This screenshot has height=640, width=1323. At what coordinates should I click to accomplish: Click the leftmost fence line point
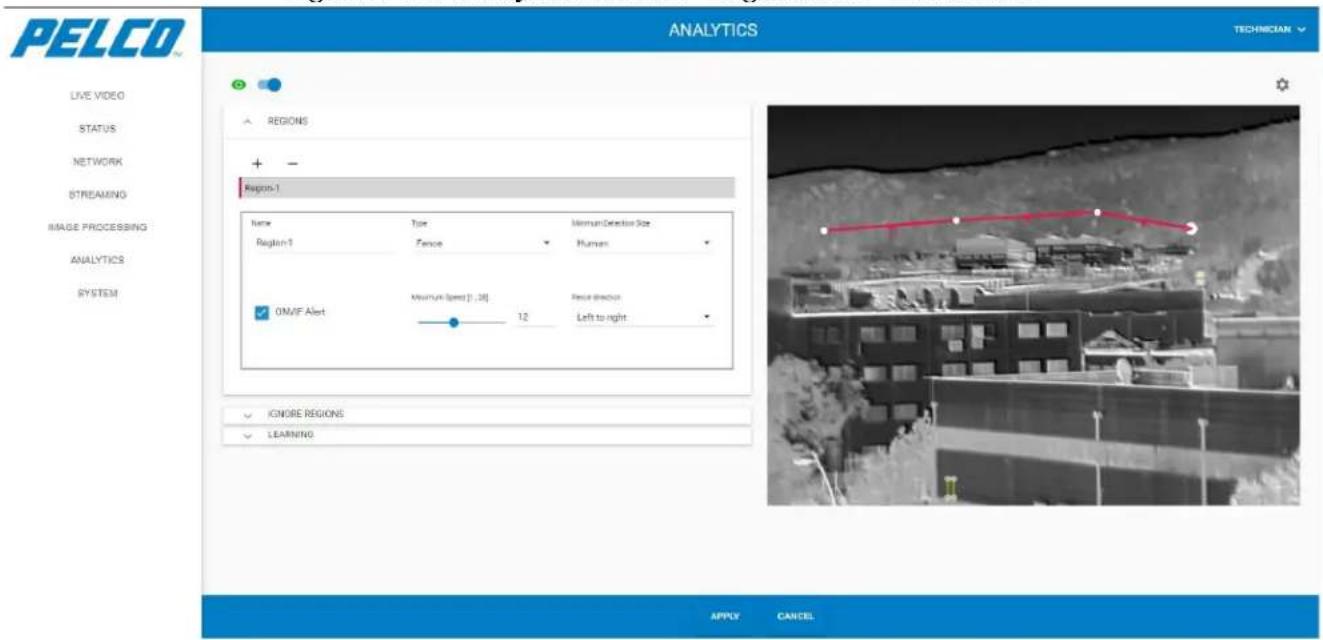tap(824, 231)
